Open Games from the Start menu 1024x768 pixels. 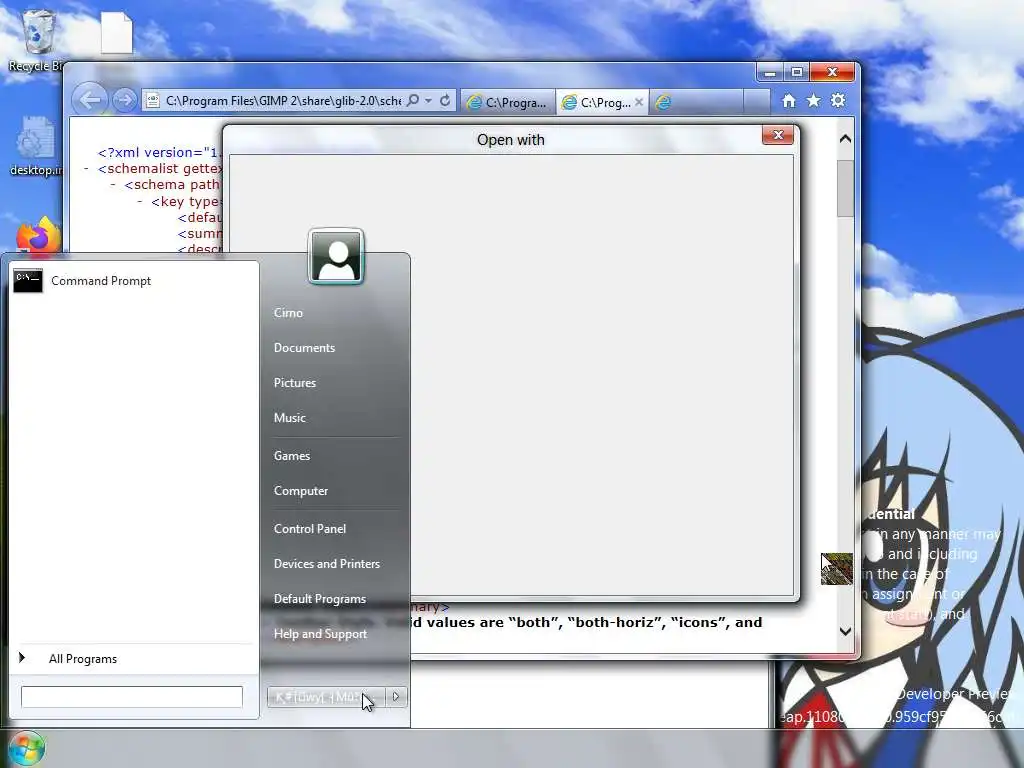[x=292, y=456]
